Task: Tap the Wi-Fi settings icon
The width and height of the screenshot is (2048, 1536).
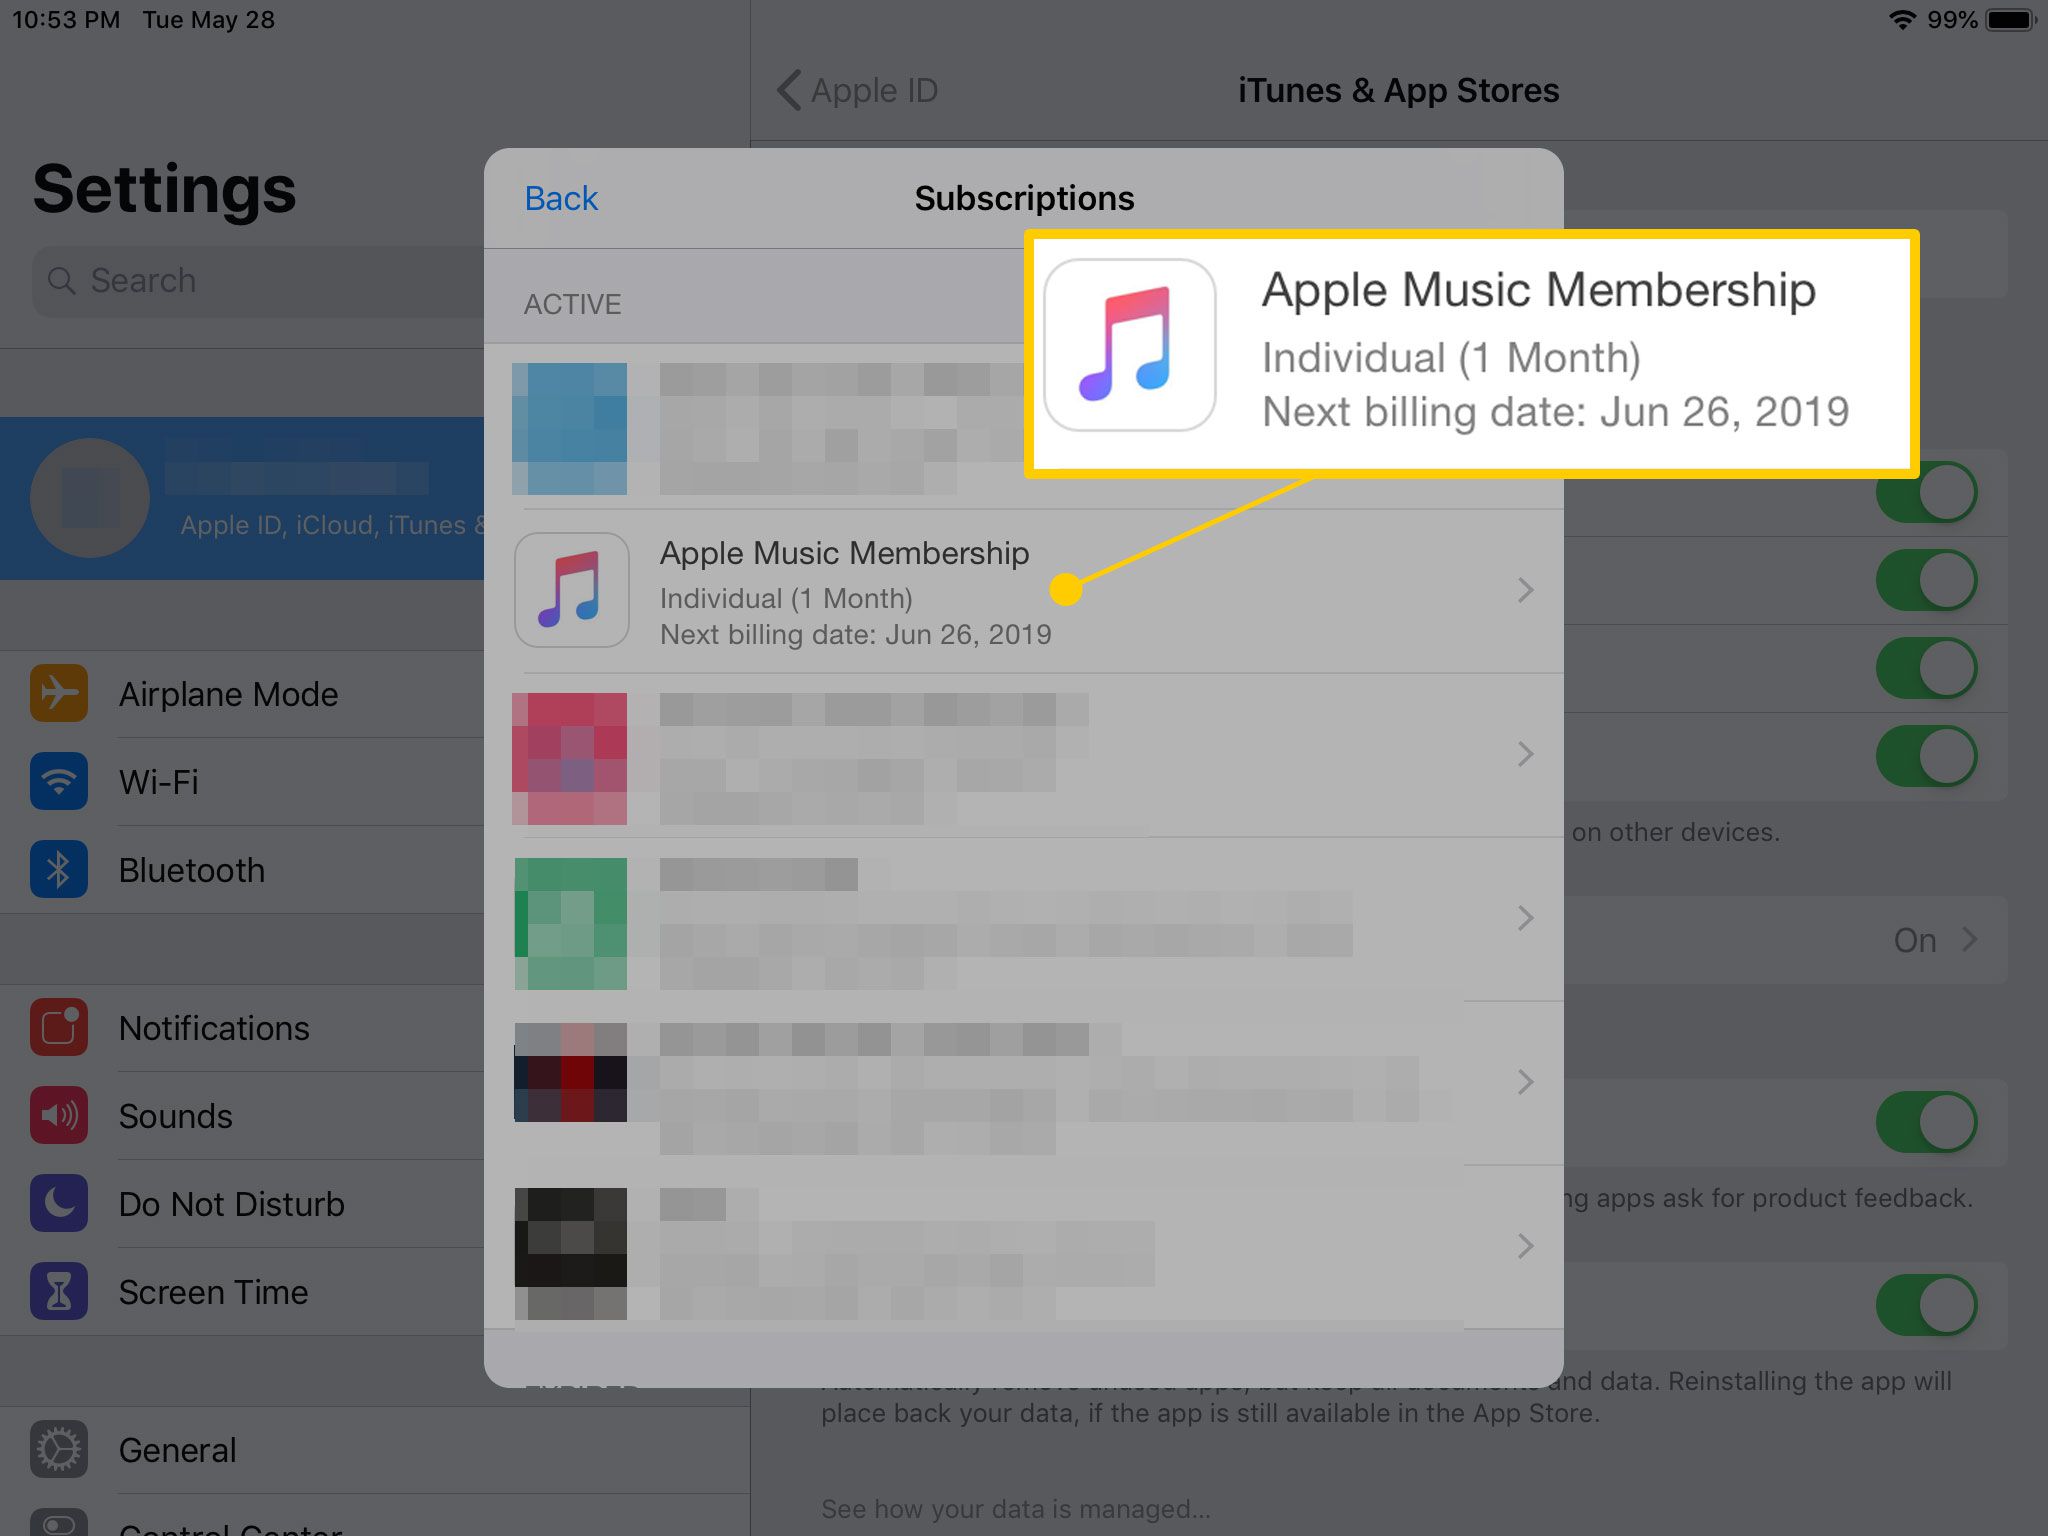Action: [59, 781]
